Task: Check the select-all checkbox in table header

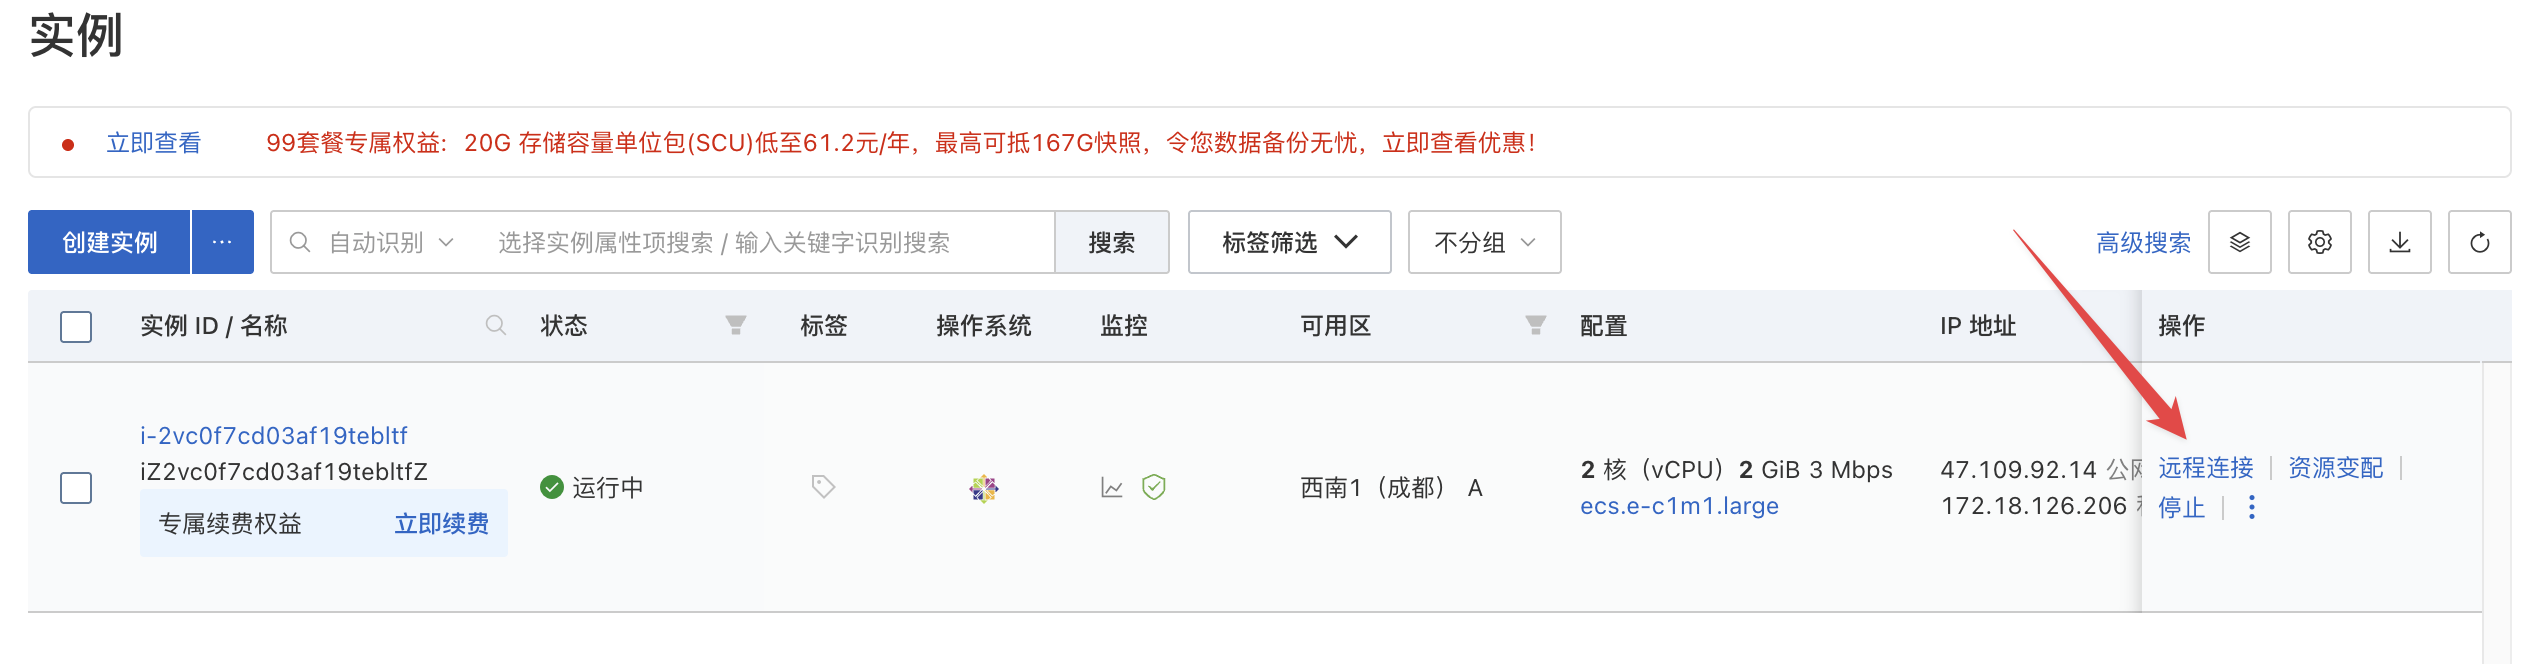Action: (76, 325)
